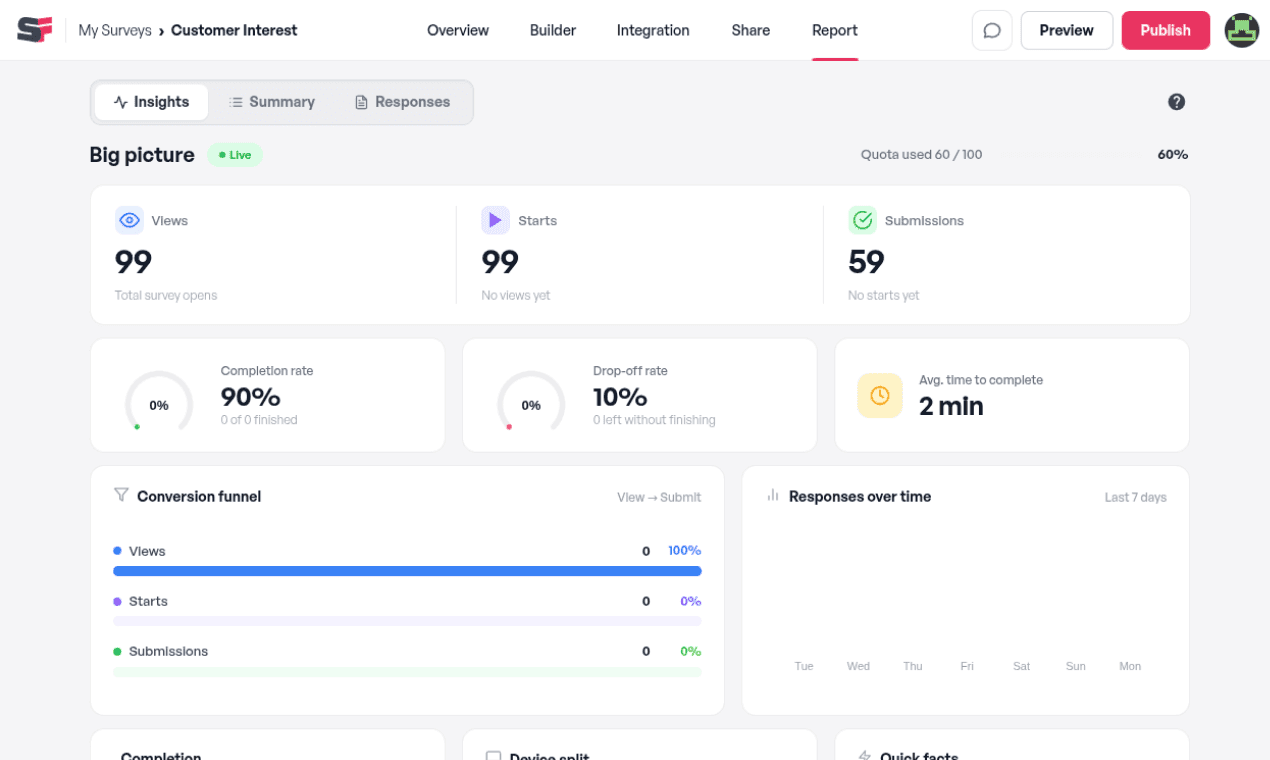The image size is (1270, 760).
Task: Open the Share menu item
Action: coord(751,30)
